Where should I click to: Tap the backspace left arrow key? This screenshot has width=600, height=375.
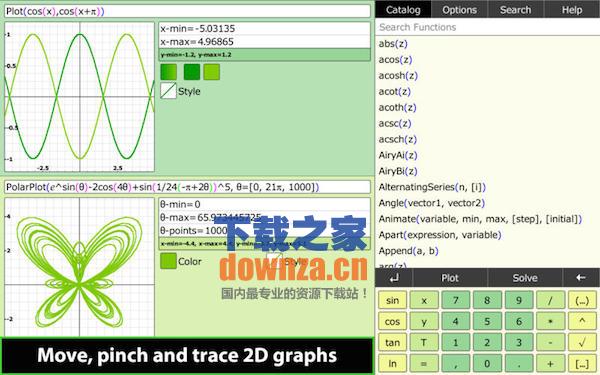(x=581, y=278)
